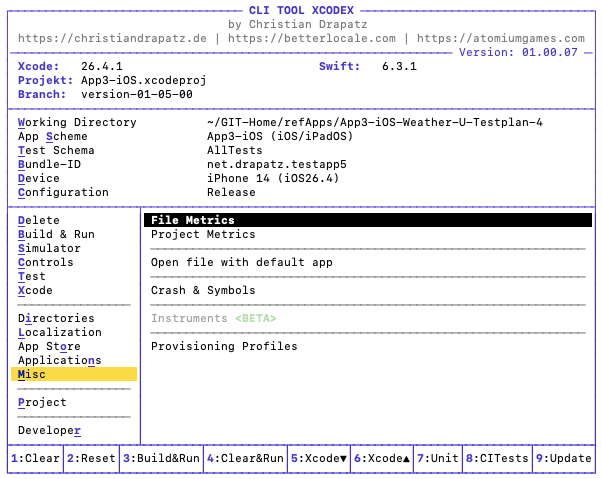Click 6:Xcode up arrow button

[x=382, y=458]
